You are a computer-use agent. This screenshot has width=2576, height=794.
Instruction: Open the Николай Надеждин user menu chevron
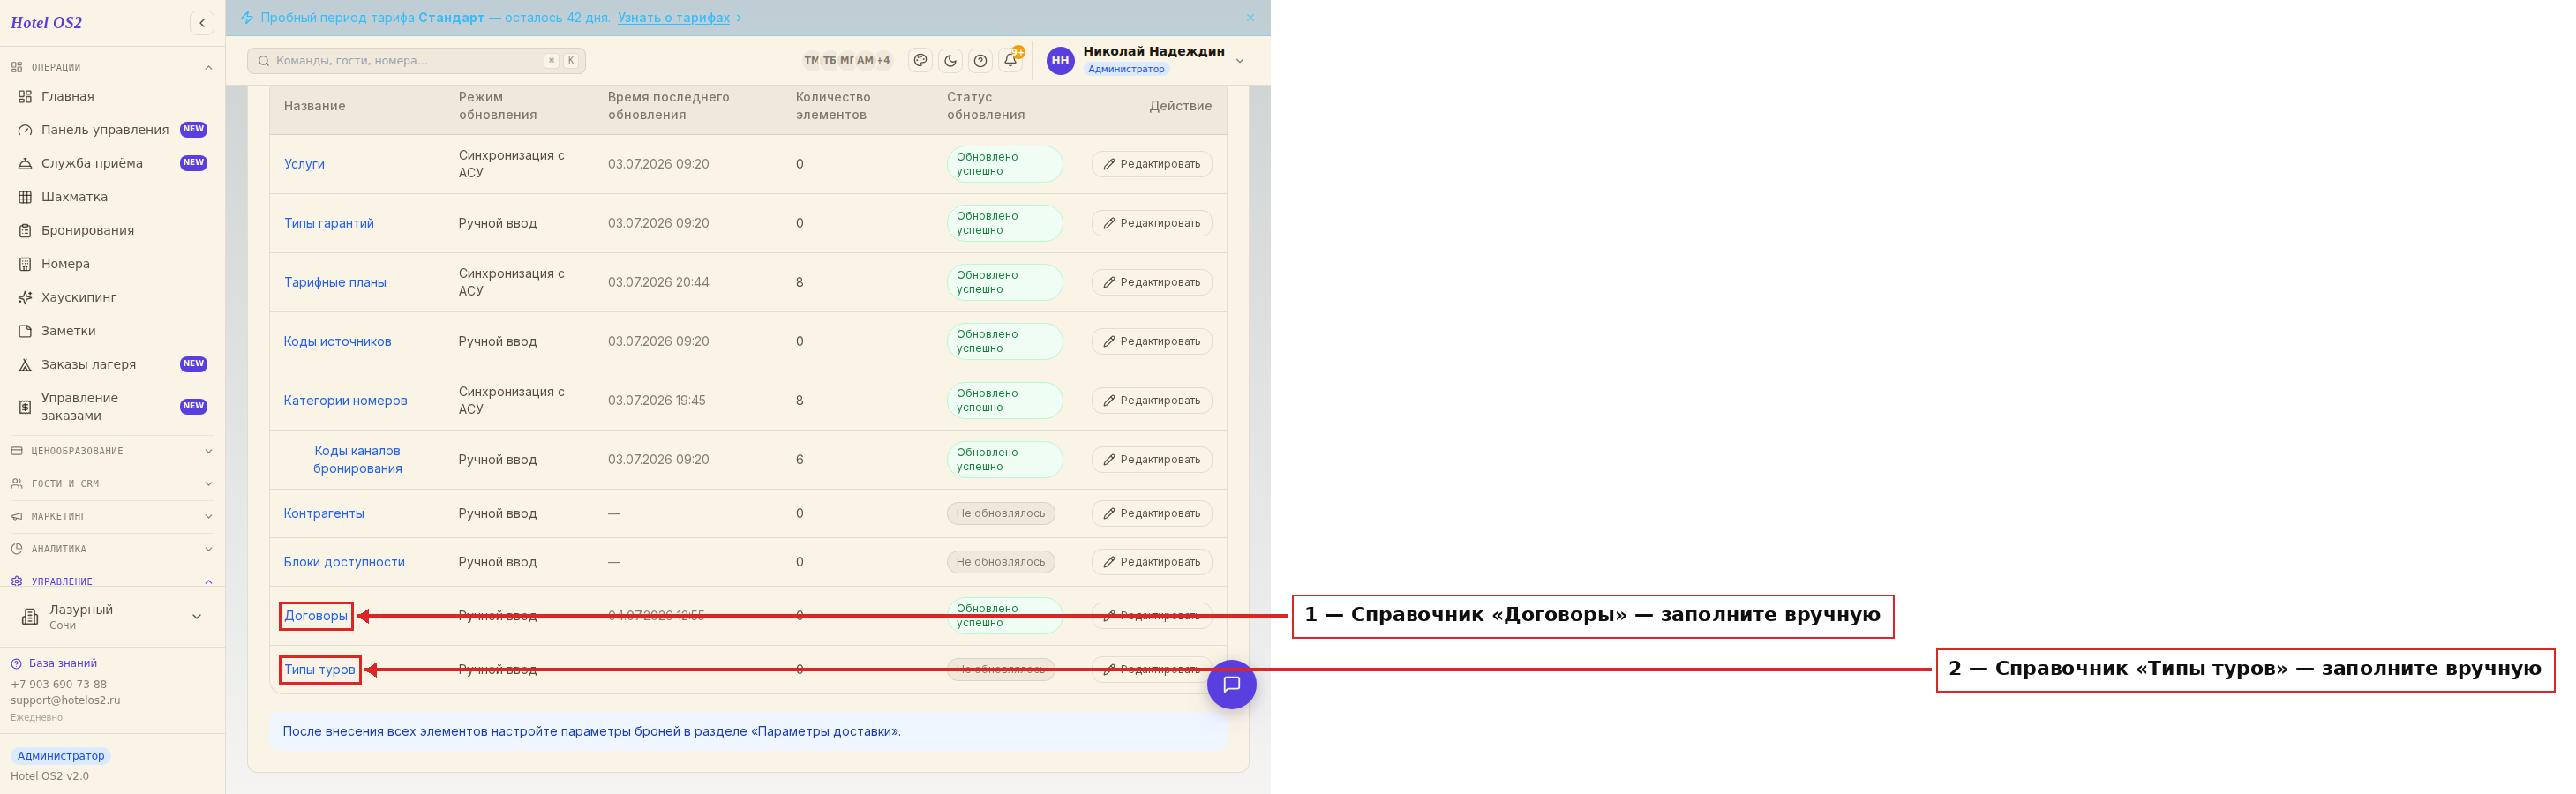coord(1240,61)
